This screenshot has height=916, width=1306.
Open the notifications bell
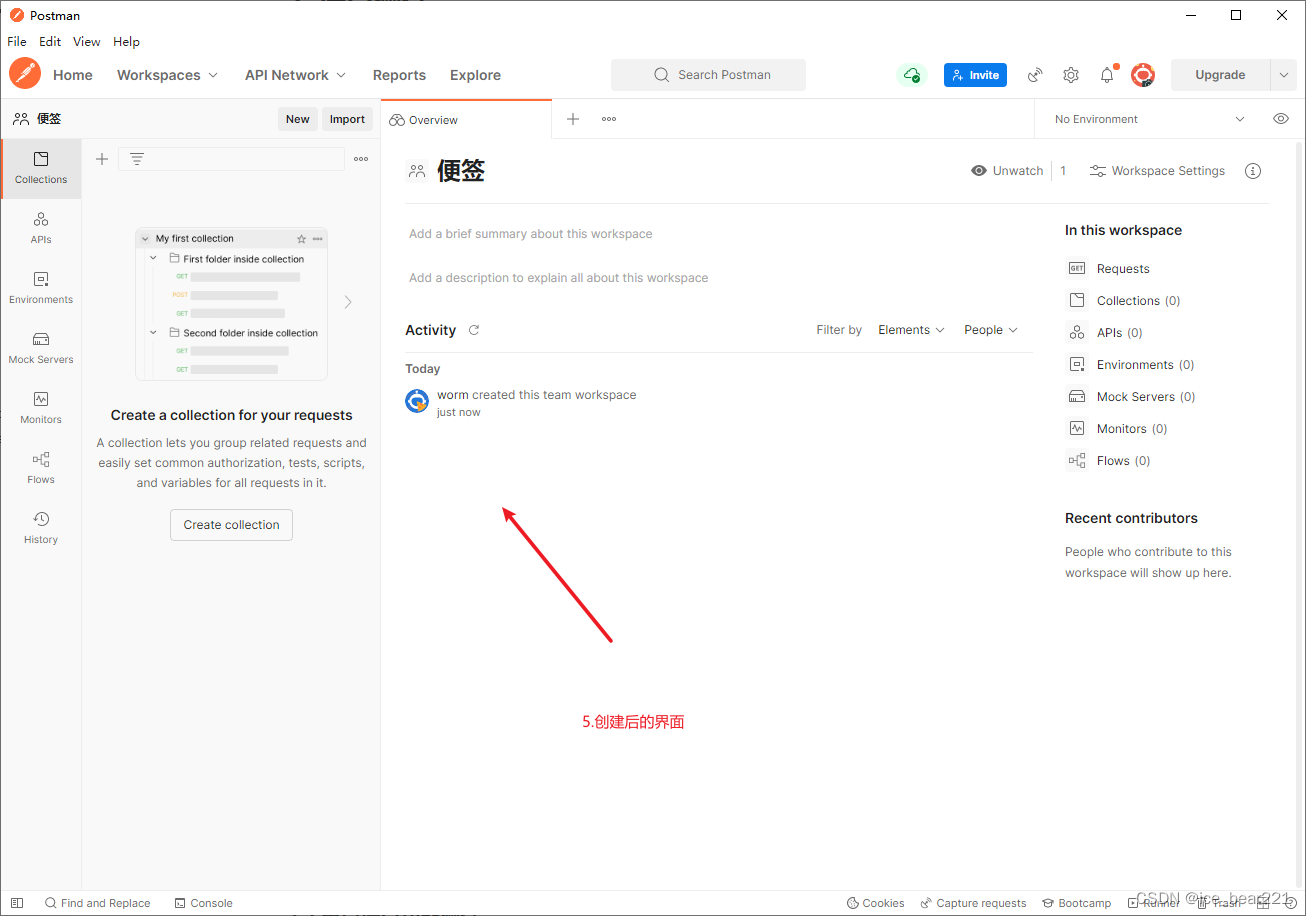(x=1107, y=75)
